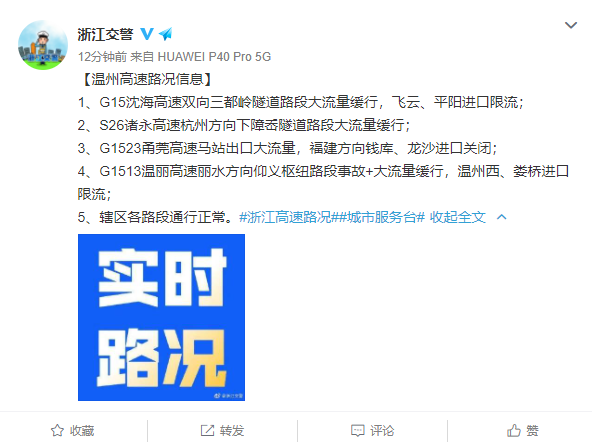The width and height of the screenshot is (592, 445).
Task: Click the upward caret after 收起全文
Action: [x=501, y=217]
